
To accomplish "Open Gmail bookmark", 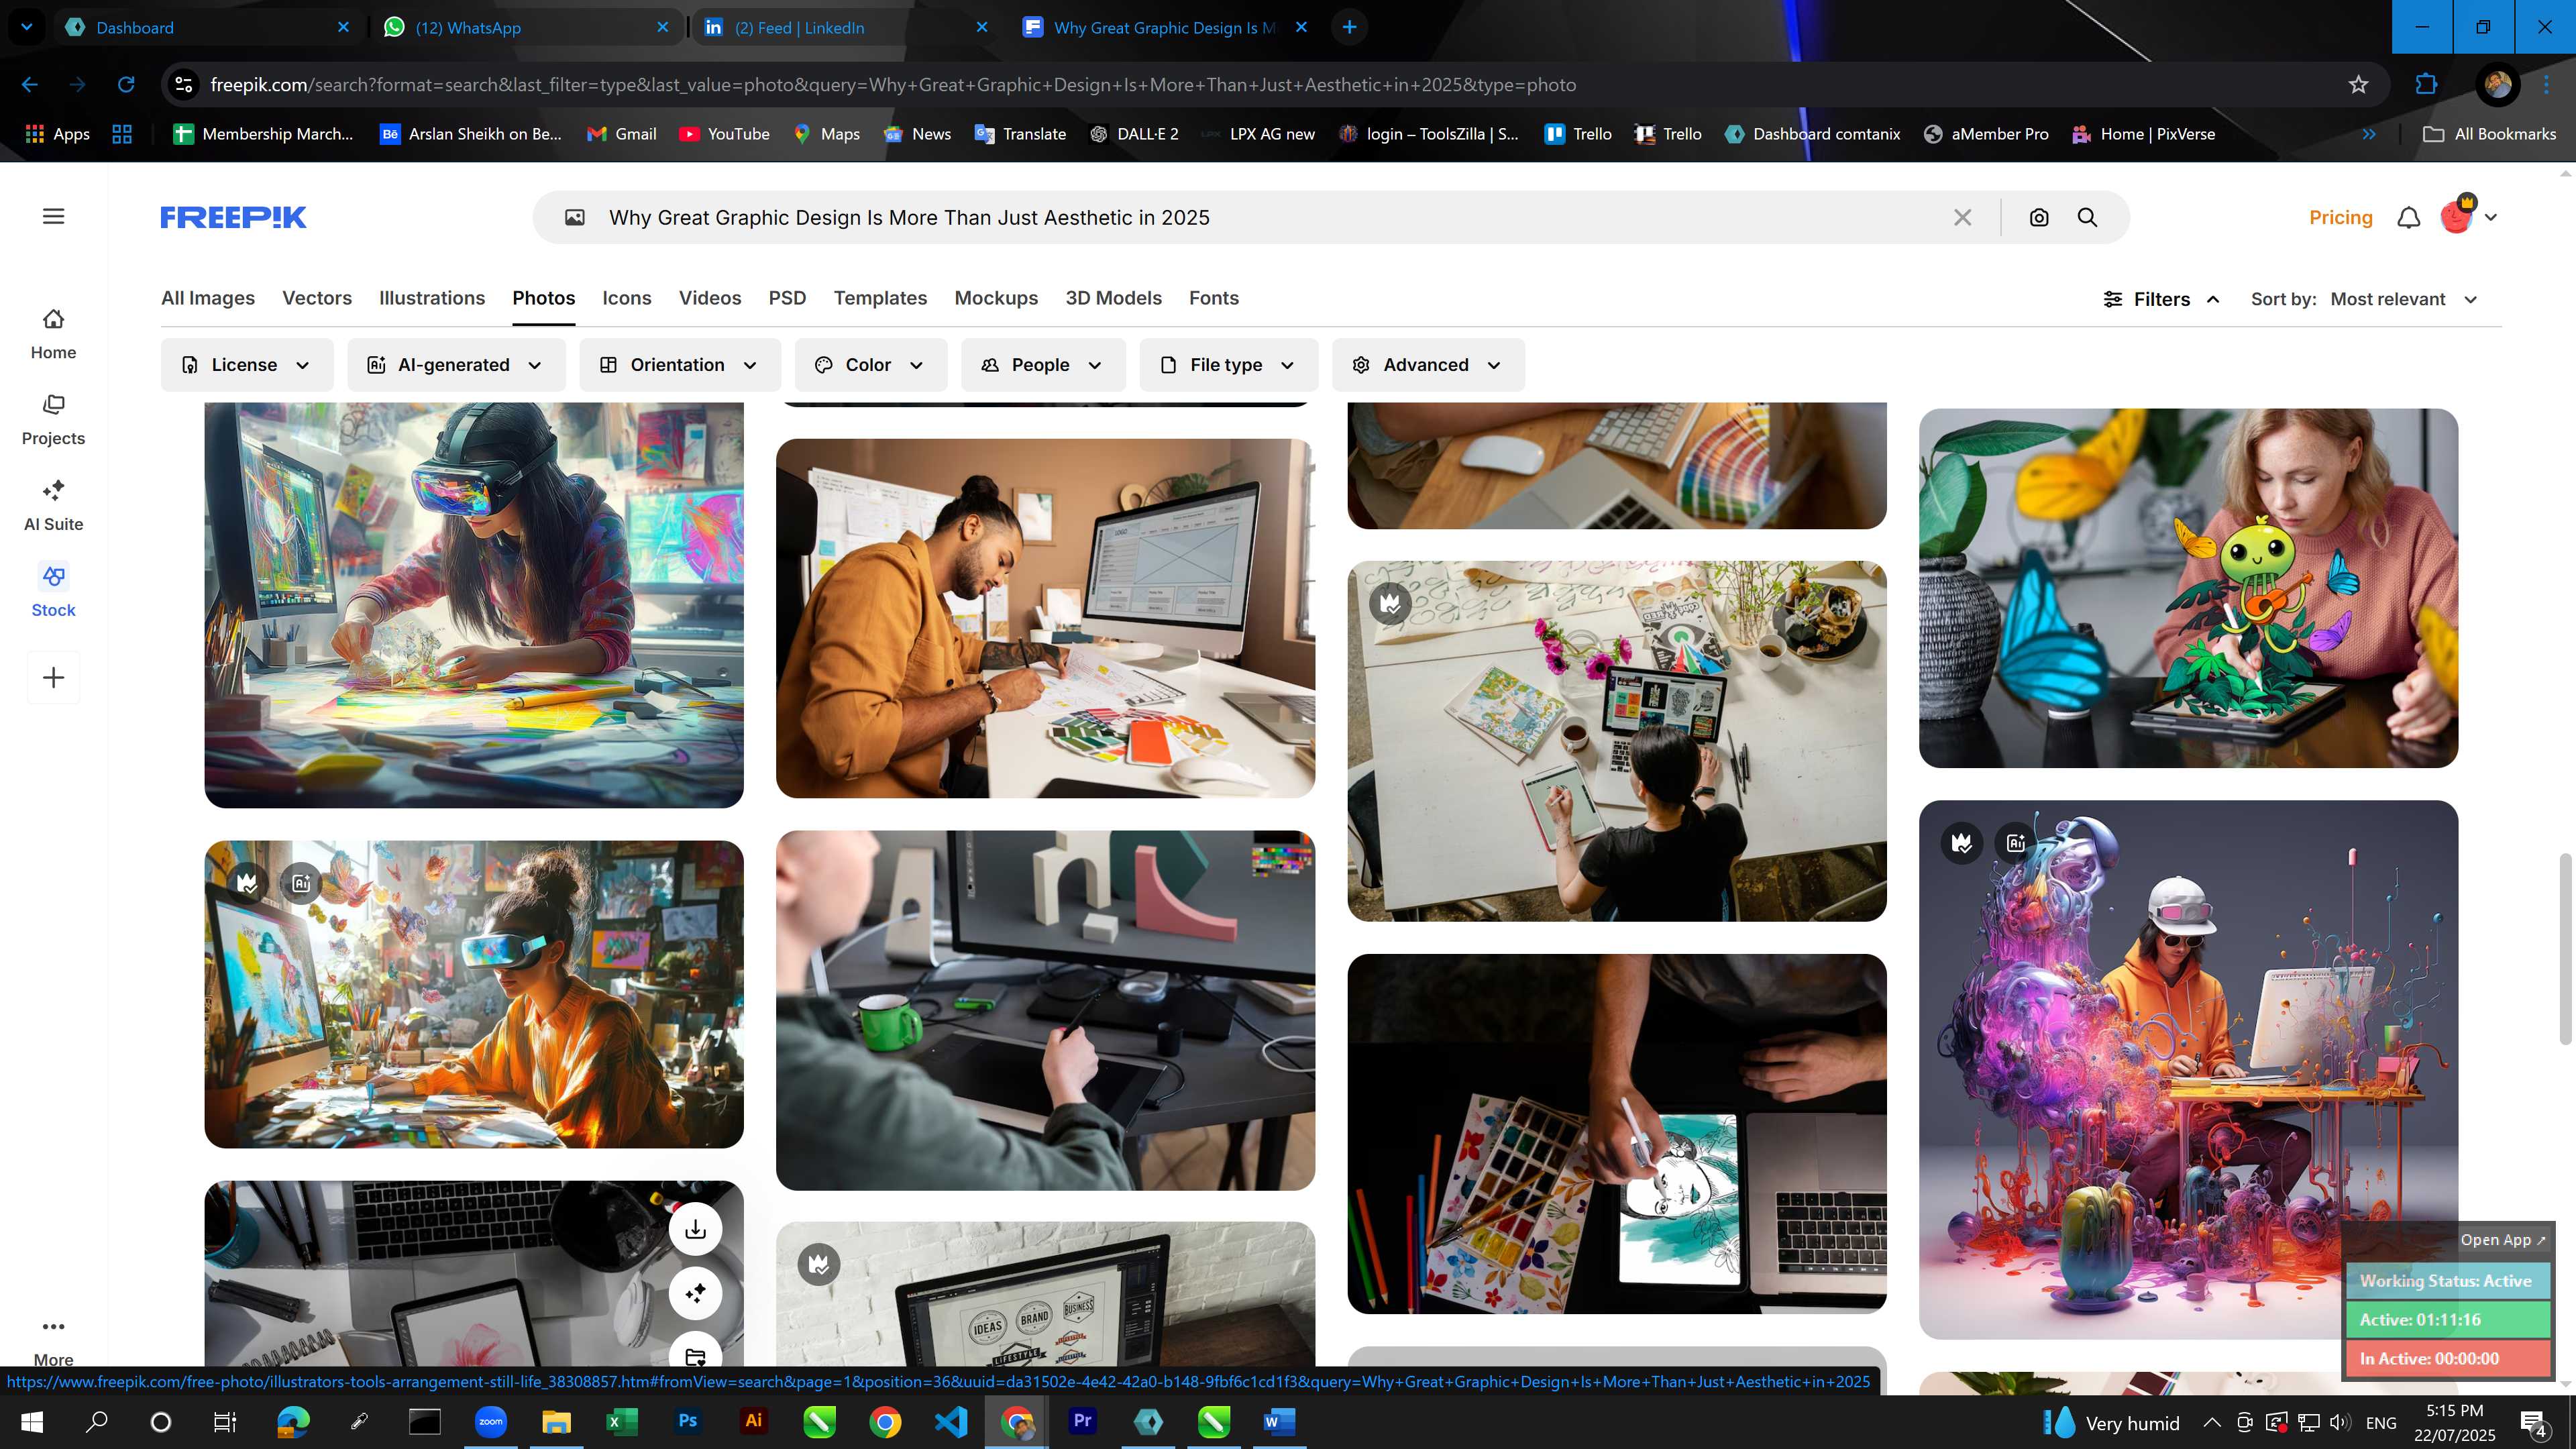I will point(622,134).
